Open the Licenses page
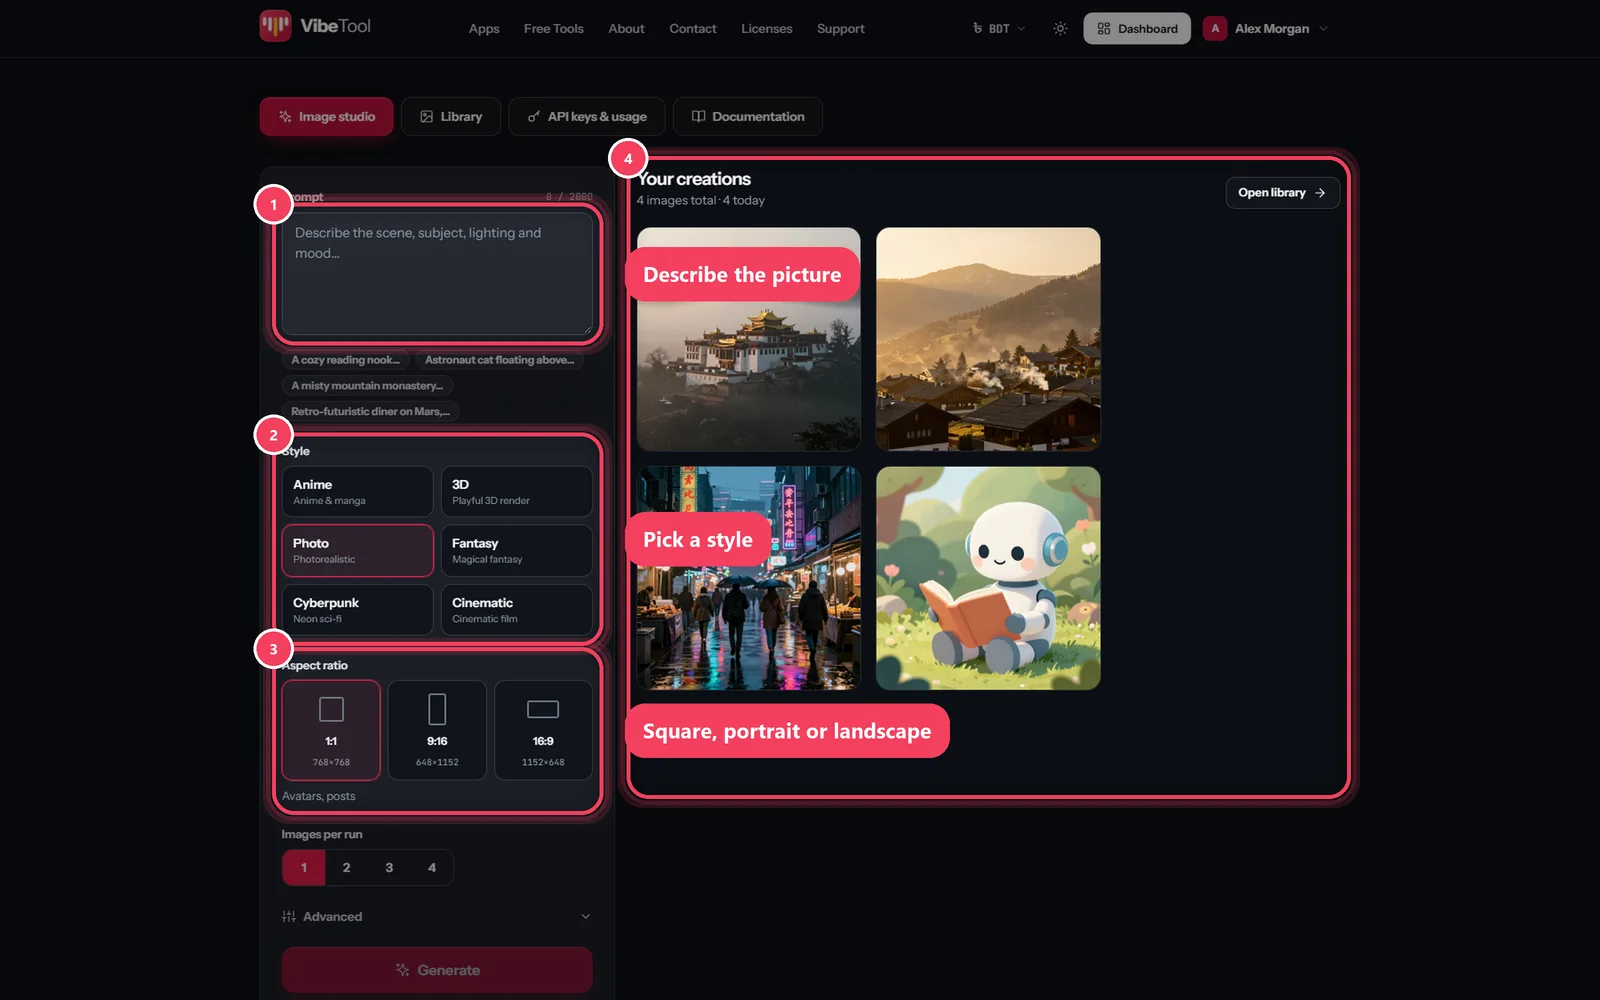 pos(767,29)
